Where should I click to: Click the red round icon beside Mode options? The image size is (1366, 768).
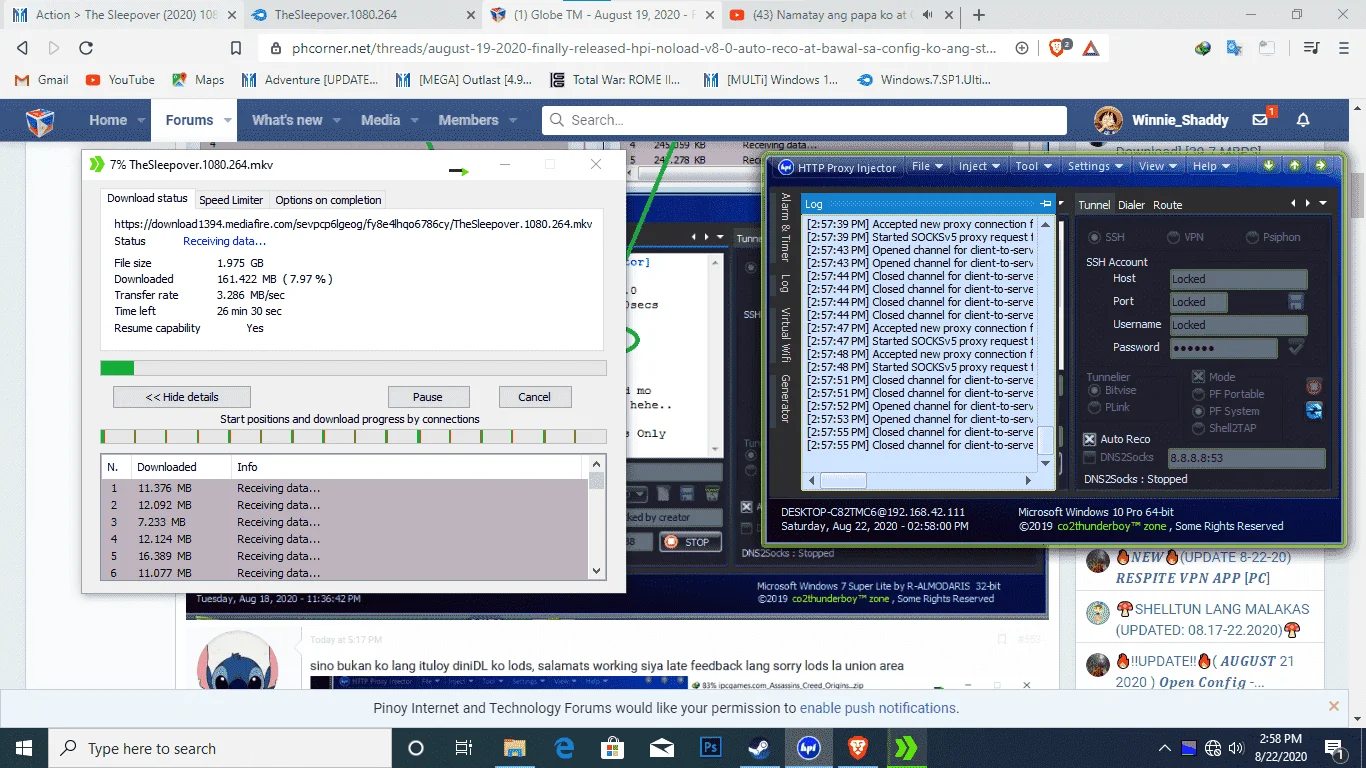1314,386
